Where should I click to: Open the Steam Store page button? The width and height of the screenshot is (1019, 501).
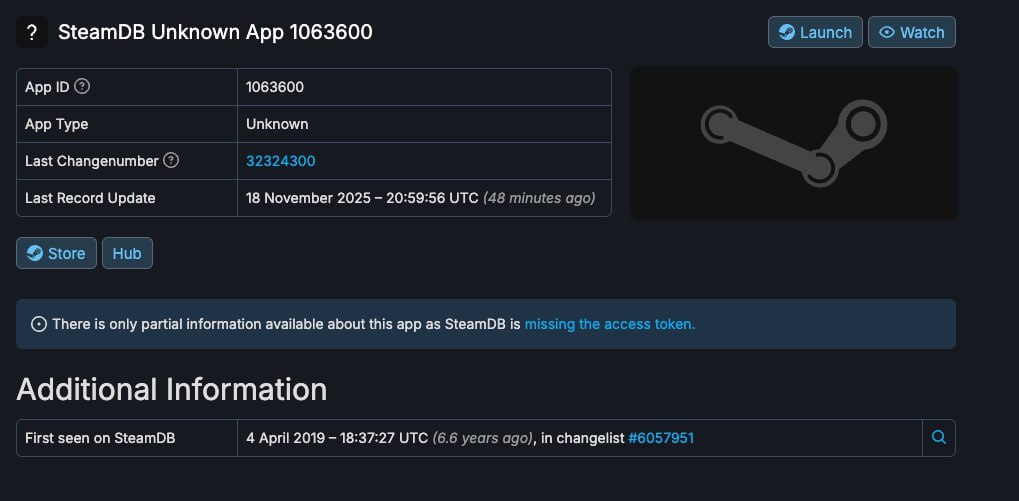(56, 253)
